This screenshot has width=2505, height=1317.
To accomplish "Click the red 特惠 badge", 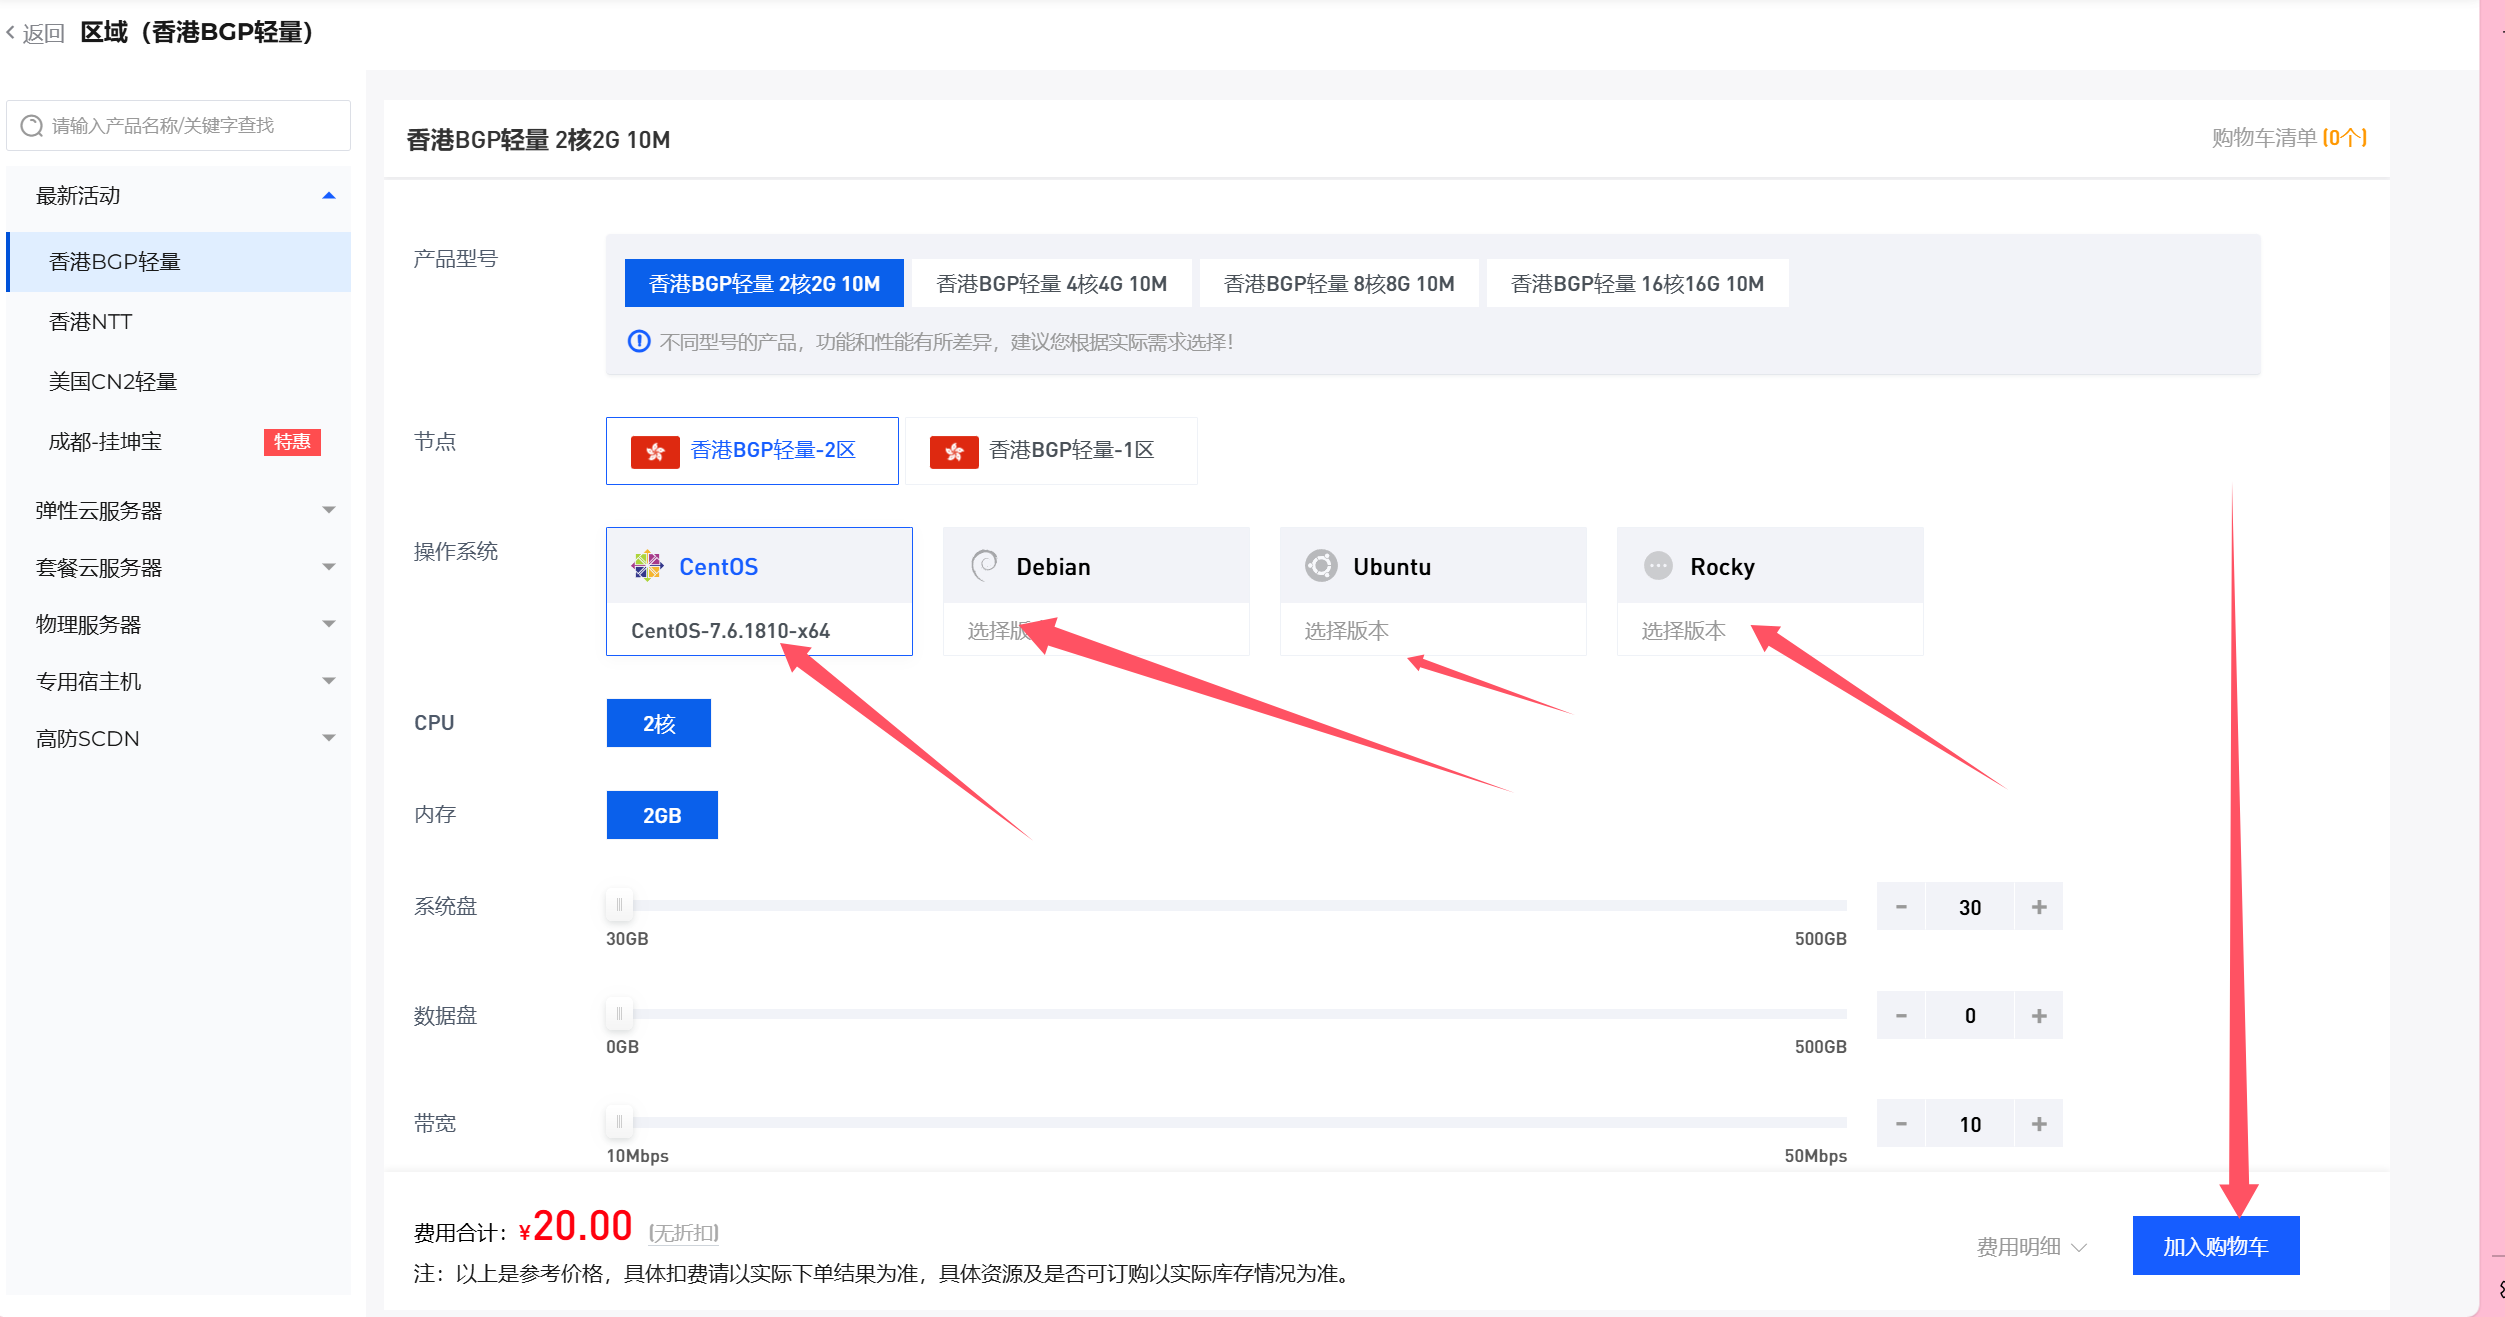I will point(292,442).
